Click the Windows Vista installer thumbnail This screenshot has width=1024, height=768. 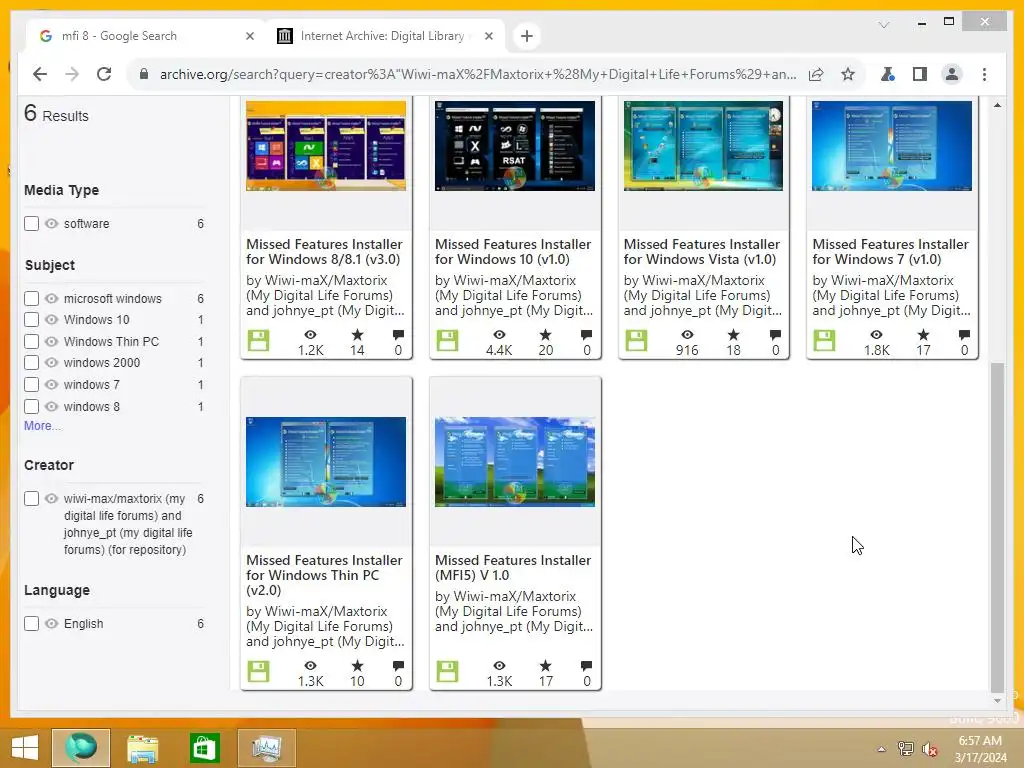click(703, 146)
